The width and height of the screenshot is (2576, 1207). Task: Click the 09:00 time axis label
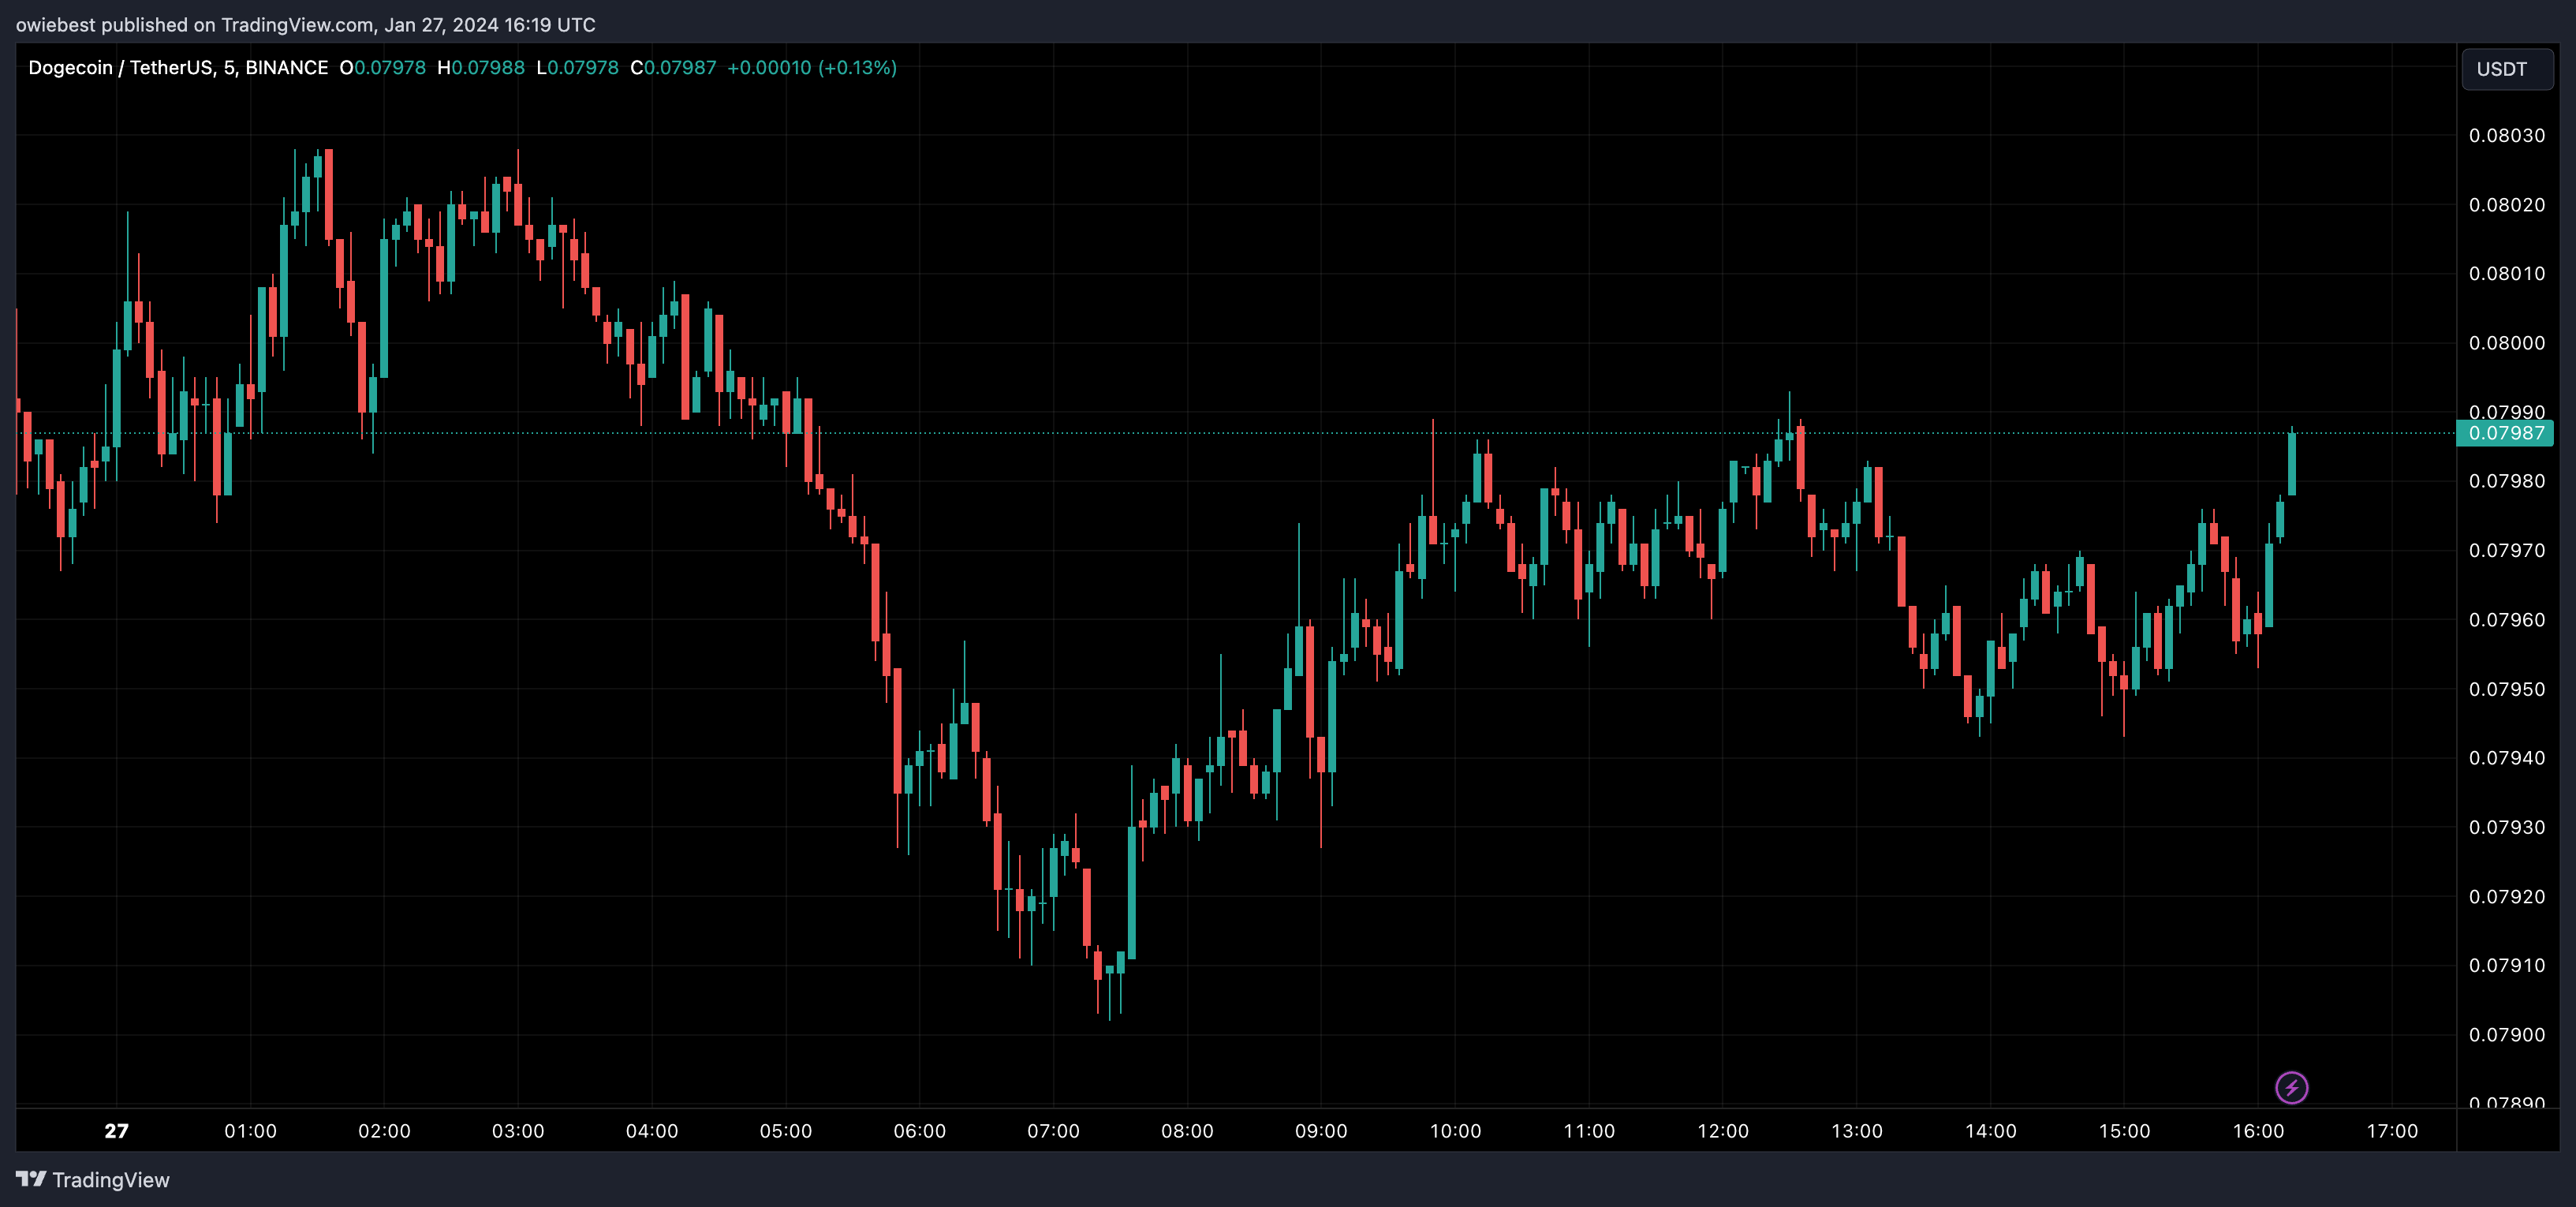(x=1320, y=1131)
